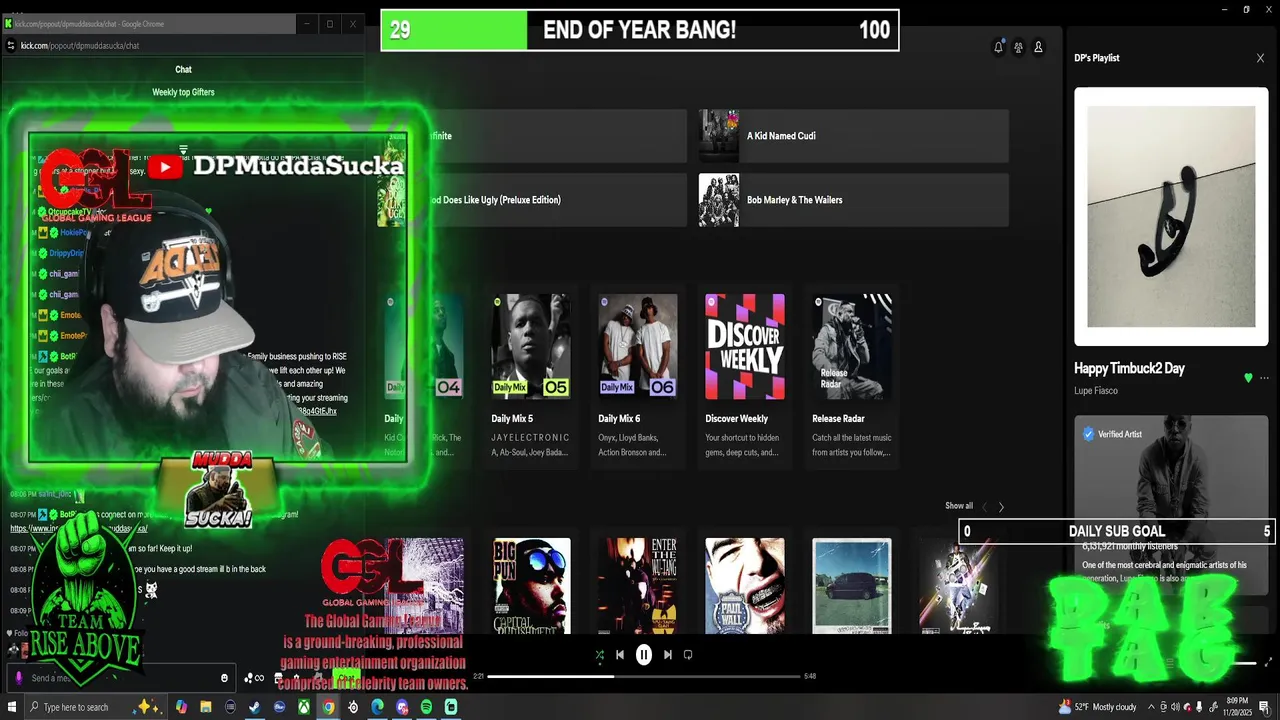This screenshot has width=1280, height=720.
Task: Open the Big Pun Capital Punishment album
Action: [532, 586]
